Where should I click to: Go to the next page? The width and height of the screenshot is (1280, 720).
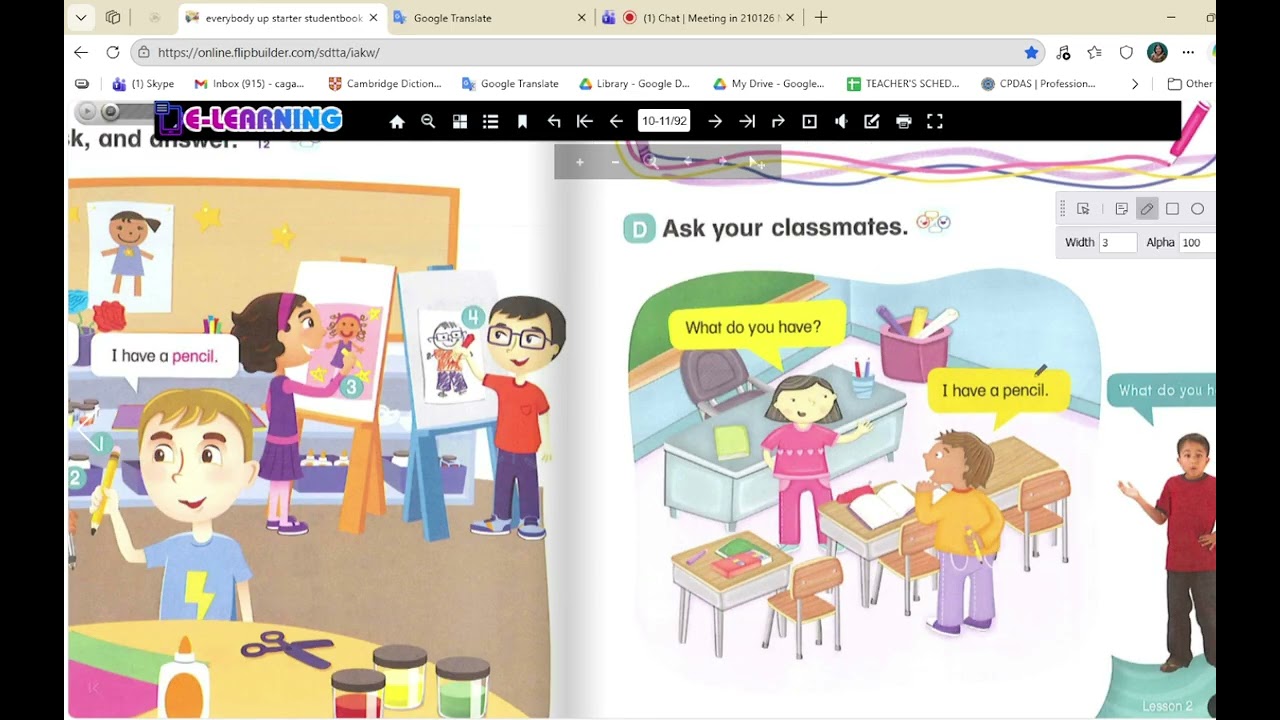[715, 121]
